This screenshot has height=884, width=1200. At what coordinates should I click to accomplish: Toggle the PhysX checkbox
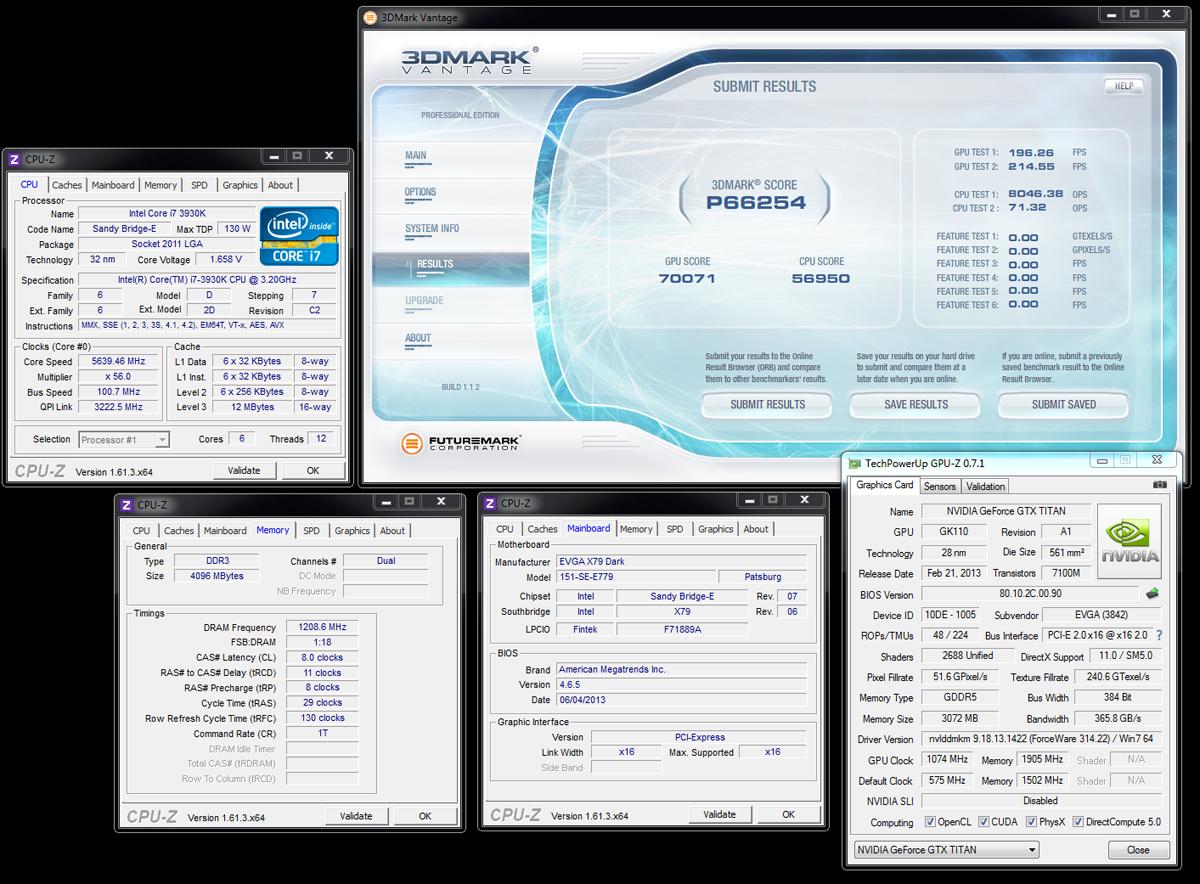point(1030,822)
